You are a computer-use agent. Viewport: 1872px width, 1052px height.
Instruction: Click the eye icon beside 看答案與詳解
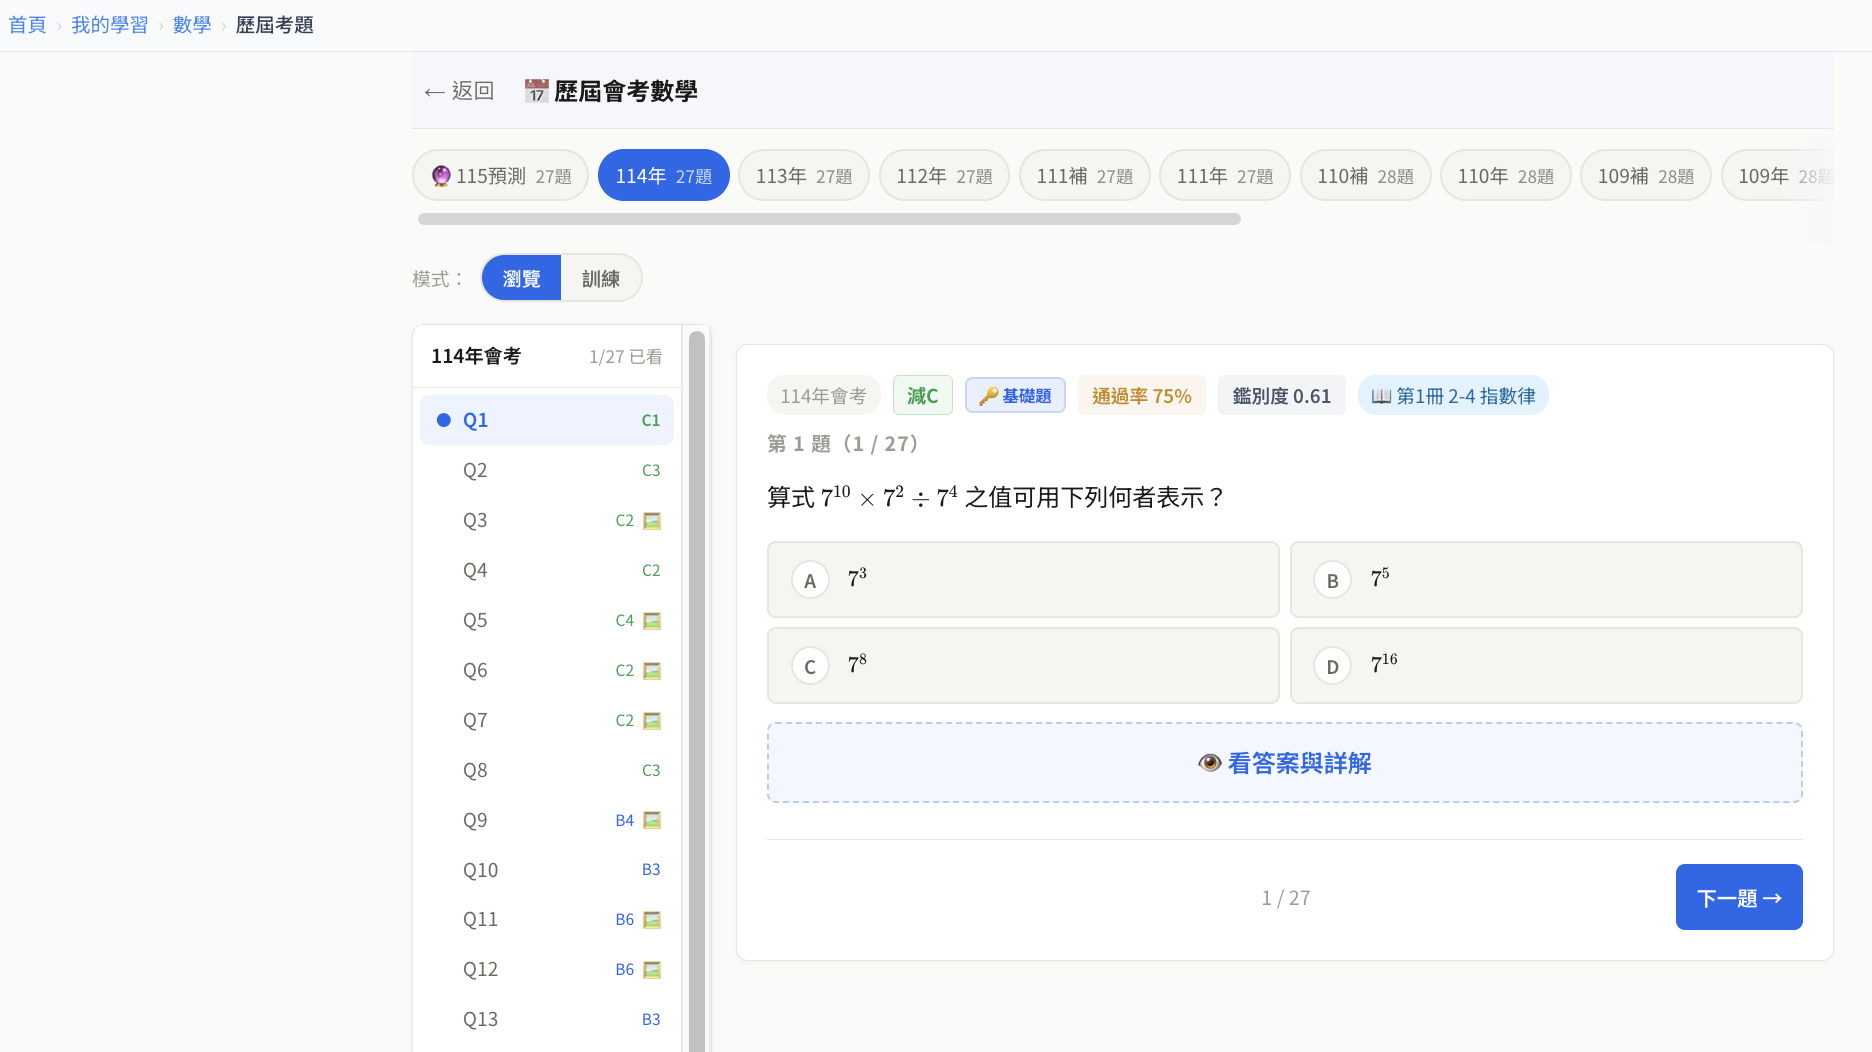[x=1210, y=762]
